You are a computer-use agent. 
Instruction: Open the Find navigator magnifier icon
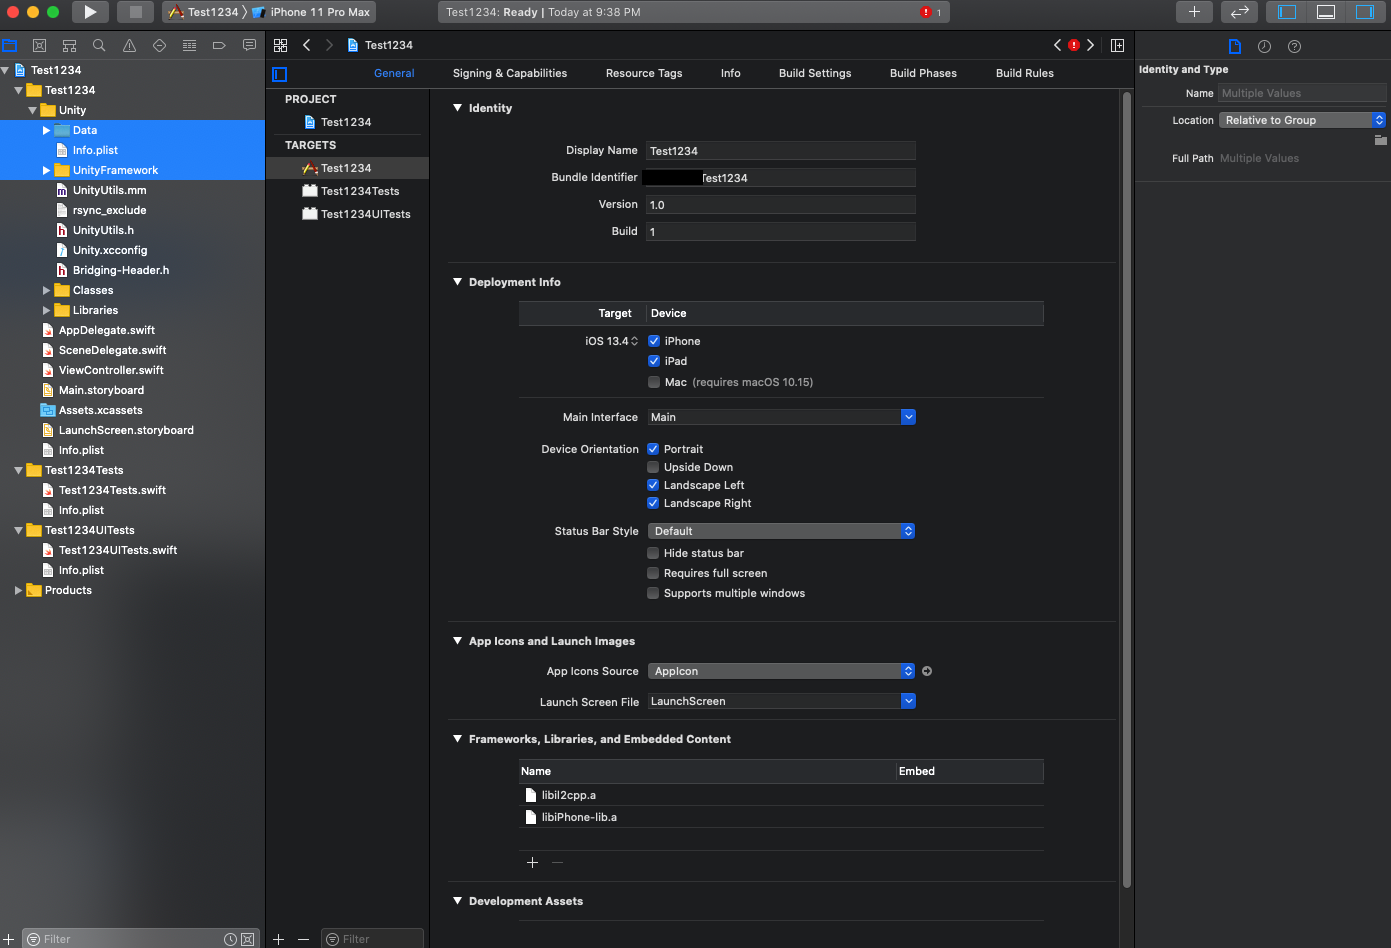99,45
